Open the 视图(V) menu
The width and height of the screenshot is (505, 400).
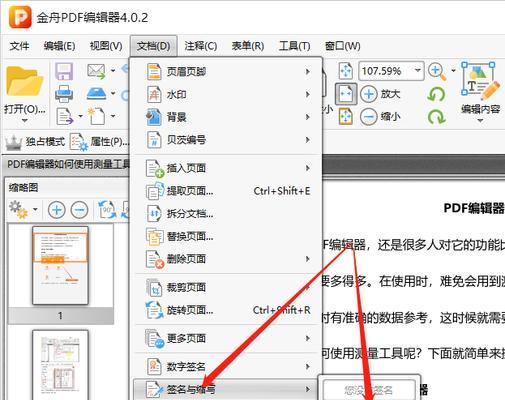point(106,46)
